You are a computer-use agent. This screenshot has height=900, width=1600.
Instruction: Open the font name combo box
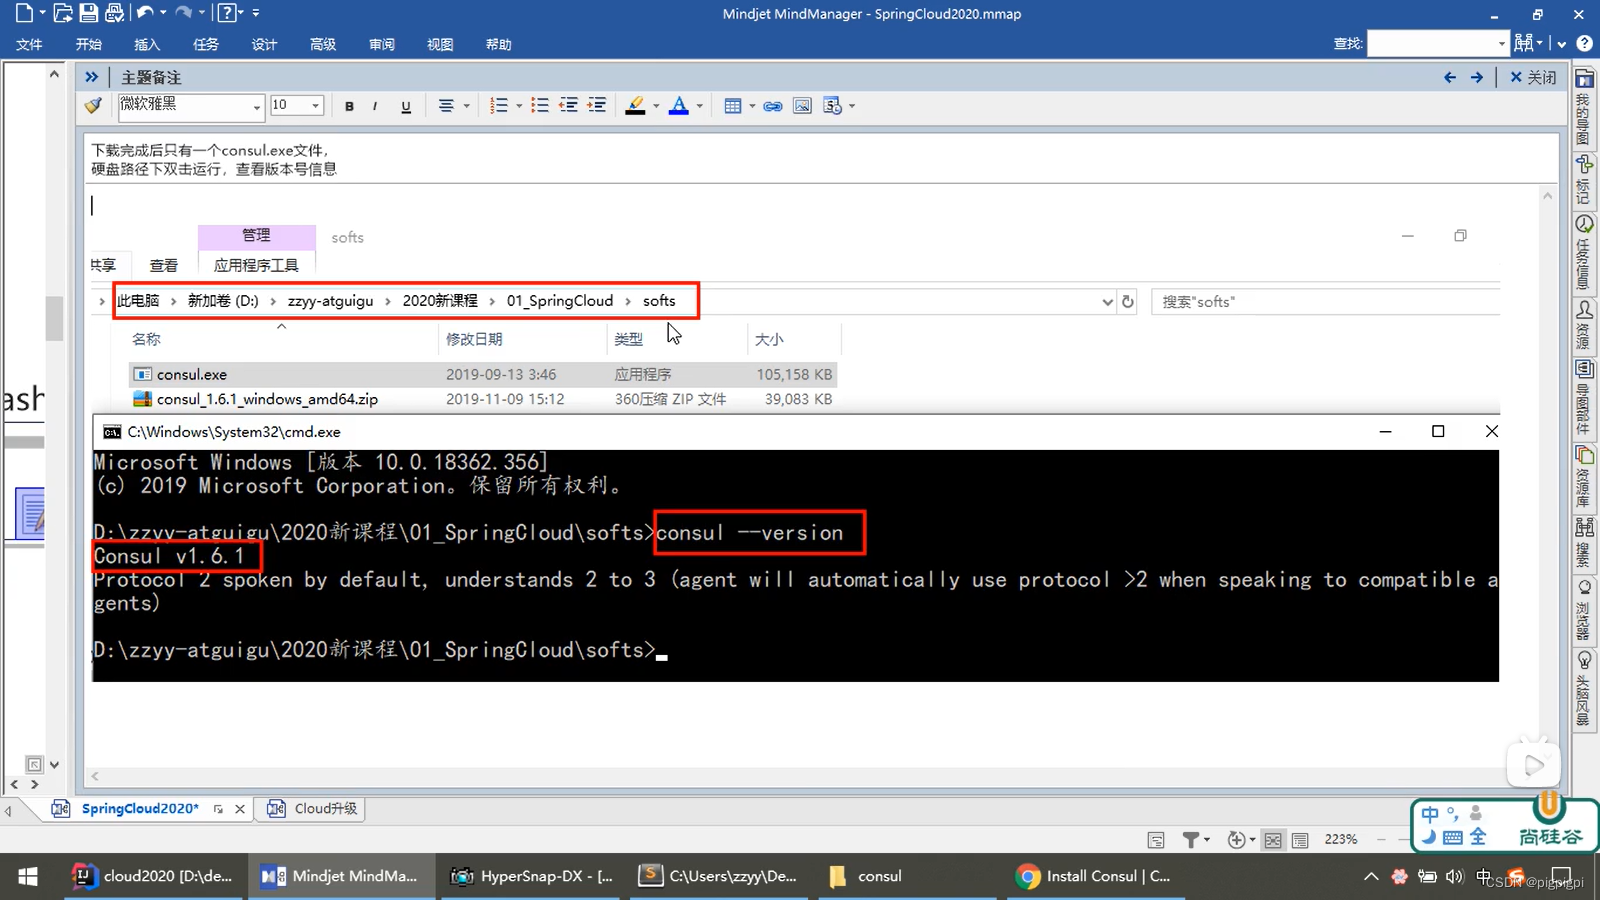pos(191,105)
